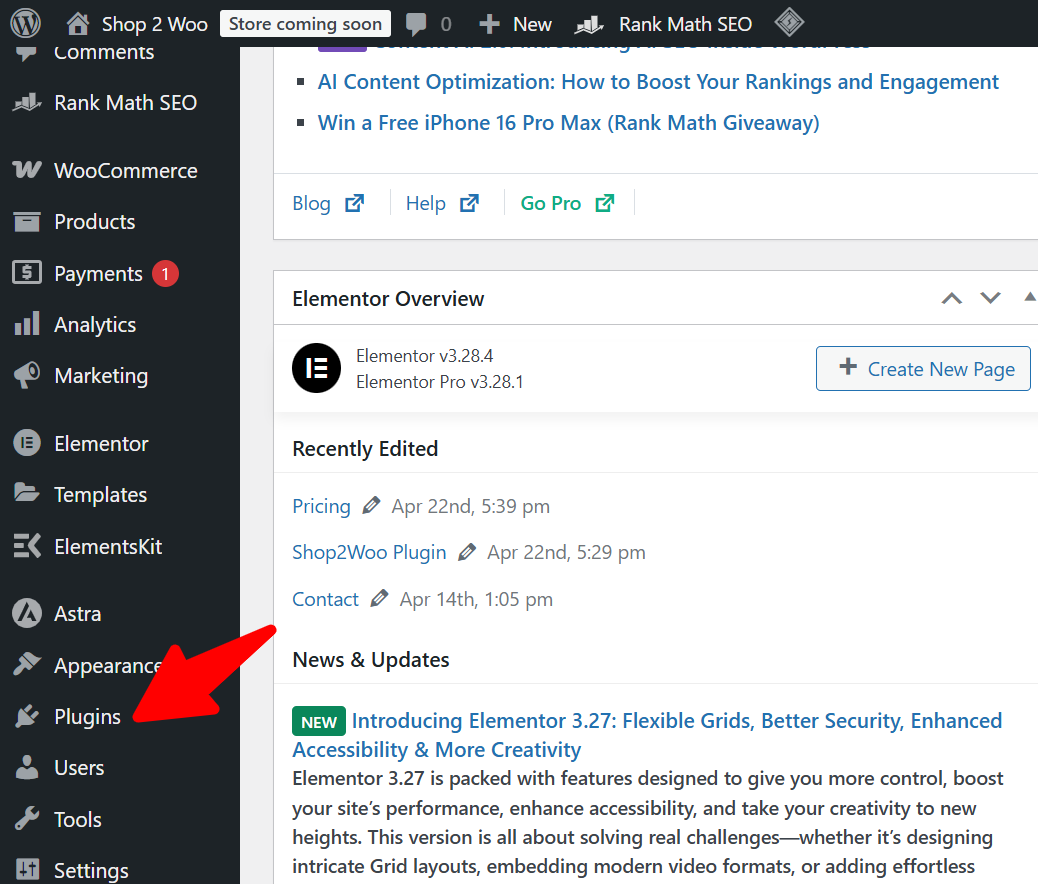Open Win a Free iPhone 16 Pro Max link
Viewport: 1038px width, 884px height.
coord(569,123)
